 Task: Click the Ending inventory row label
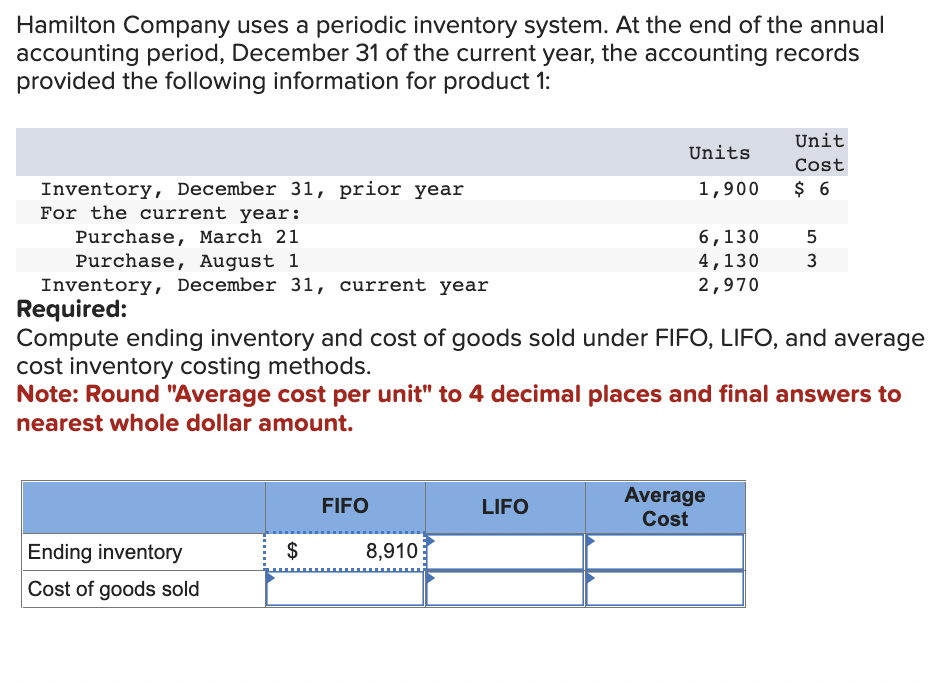point(105,551)
